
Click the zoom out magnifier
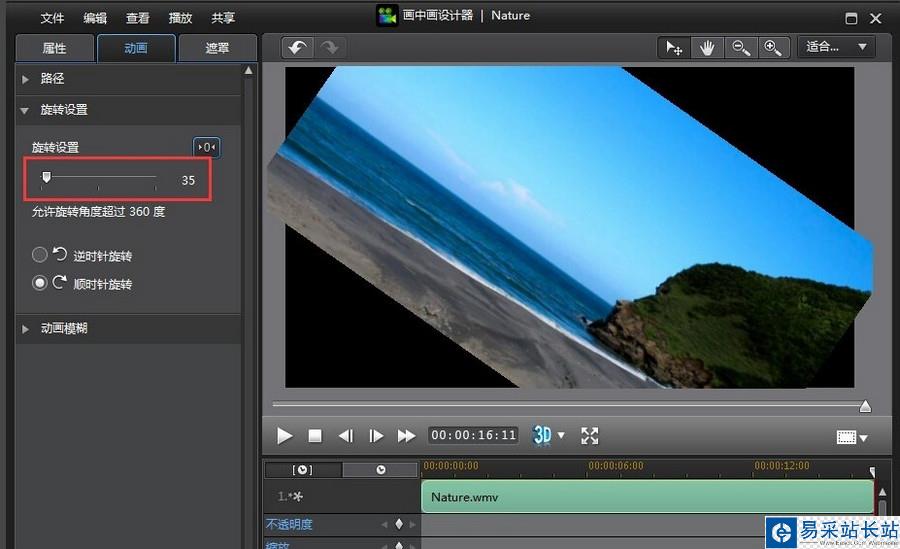(x=740, y=48)
